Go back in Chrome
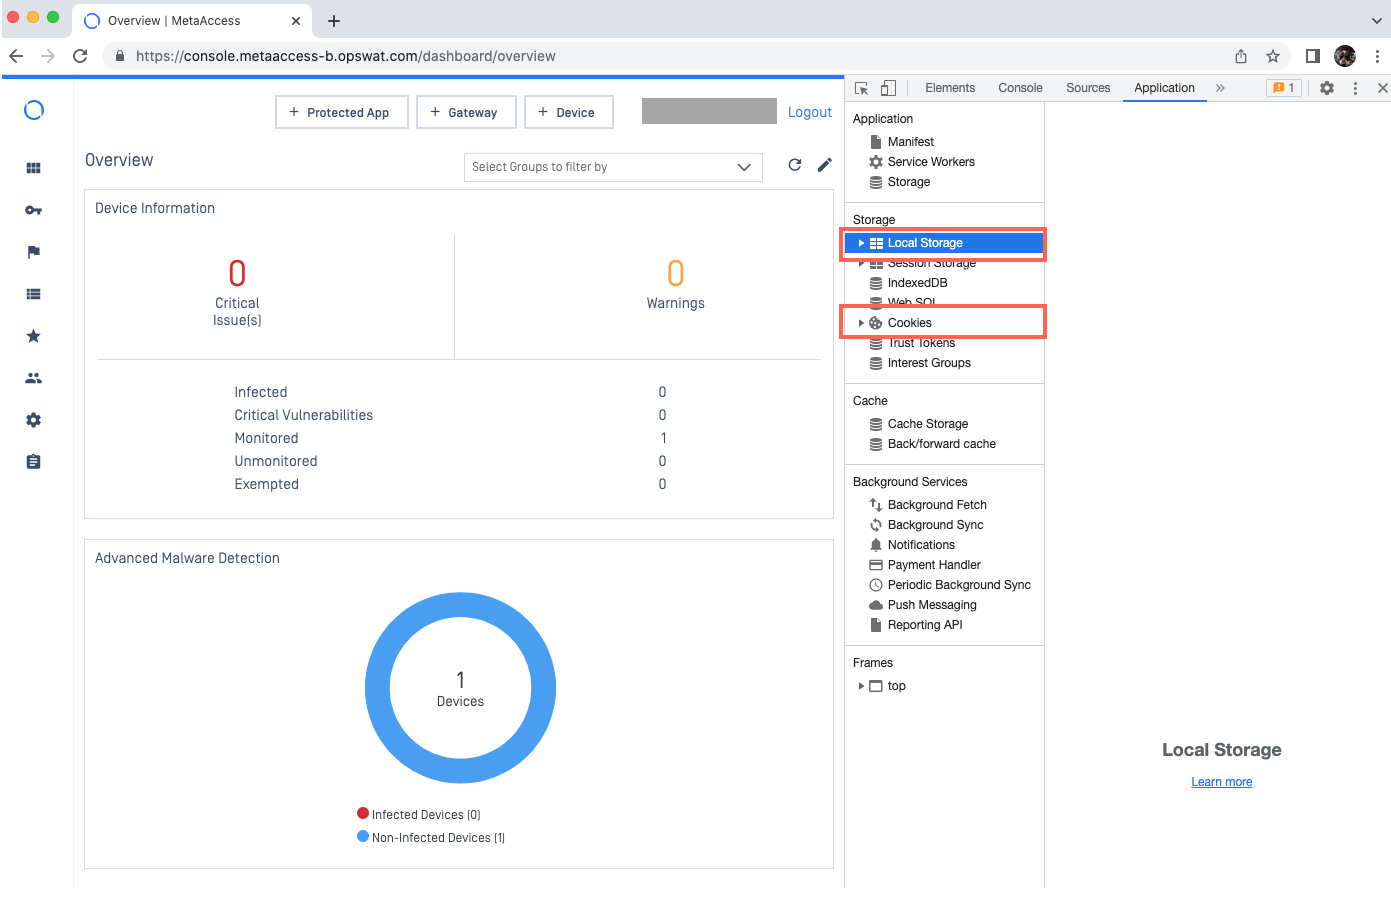This screenshot has height=904, width=1391. click(x=16, y=56)
